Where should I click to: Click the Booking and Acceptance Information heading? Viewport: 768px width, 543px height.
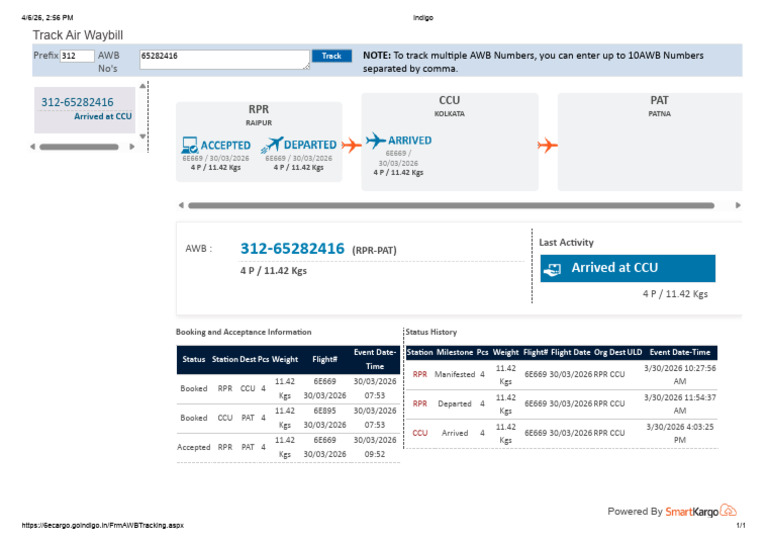(243, 331)
